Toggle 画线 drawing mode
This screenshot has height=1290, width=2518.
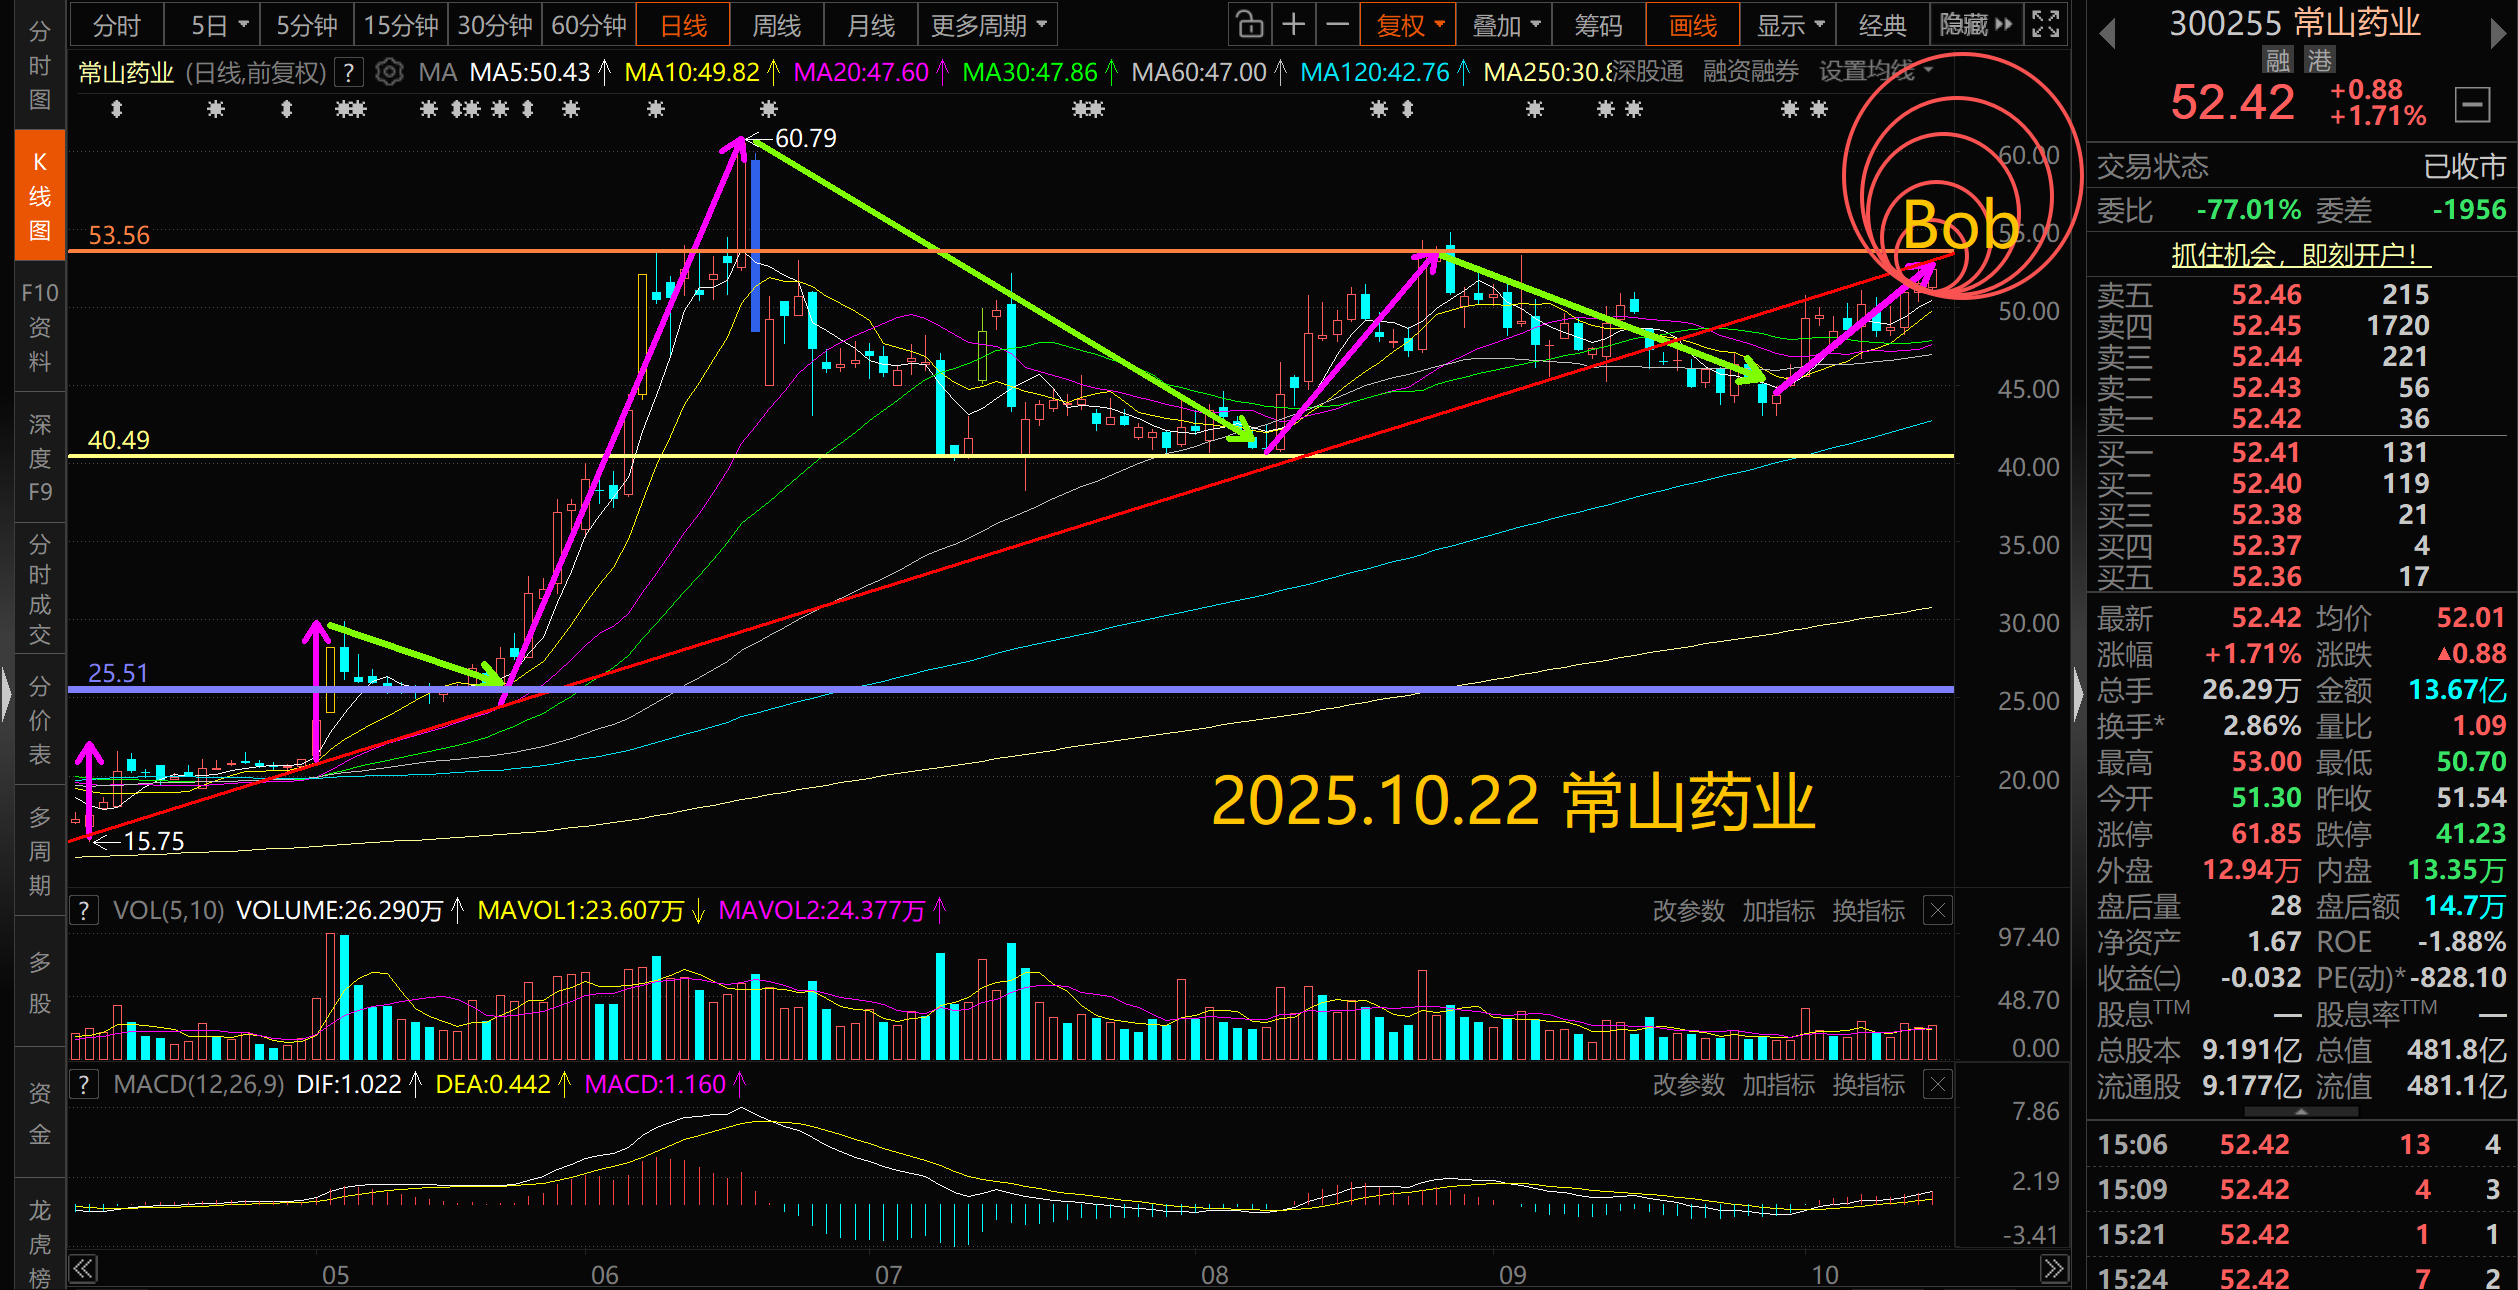pyautogui.click(x=1692, y=25)
